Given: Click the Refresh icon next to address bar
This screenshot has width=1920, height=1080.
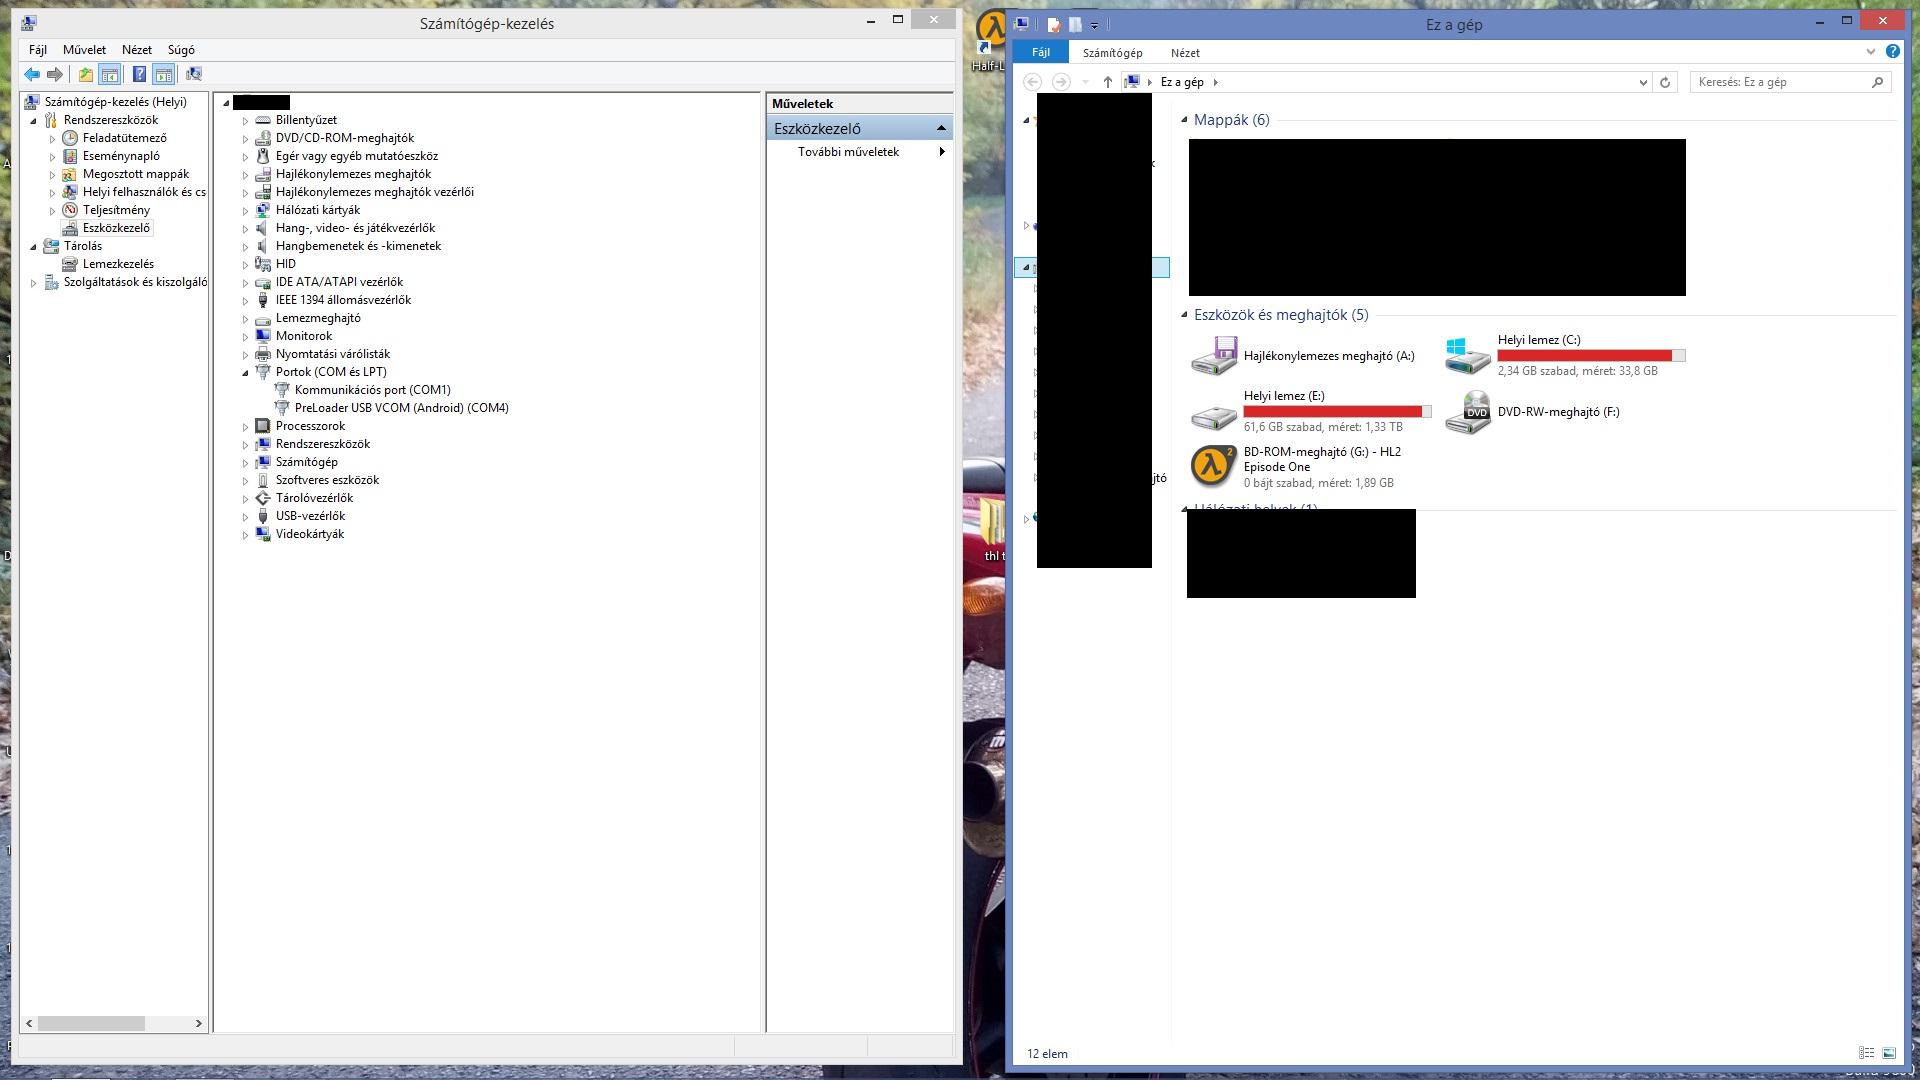Looking at the screenshot, I should point(1665,82).
